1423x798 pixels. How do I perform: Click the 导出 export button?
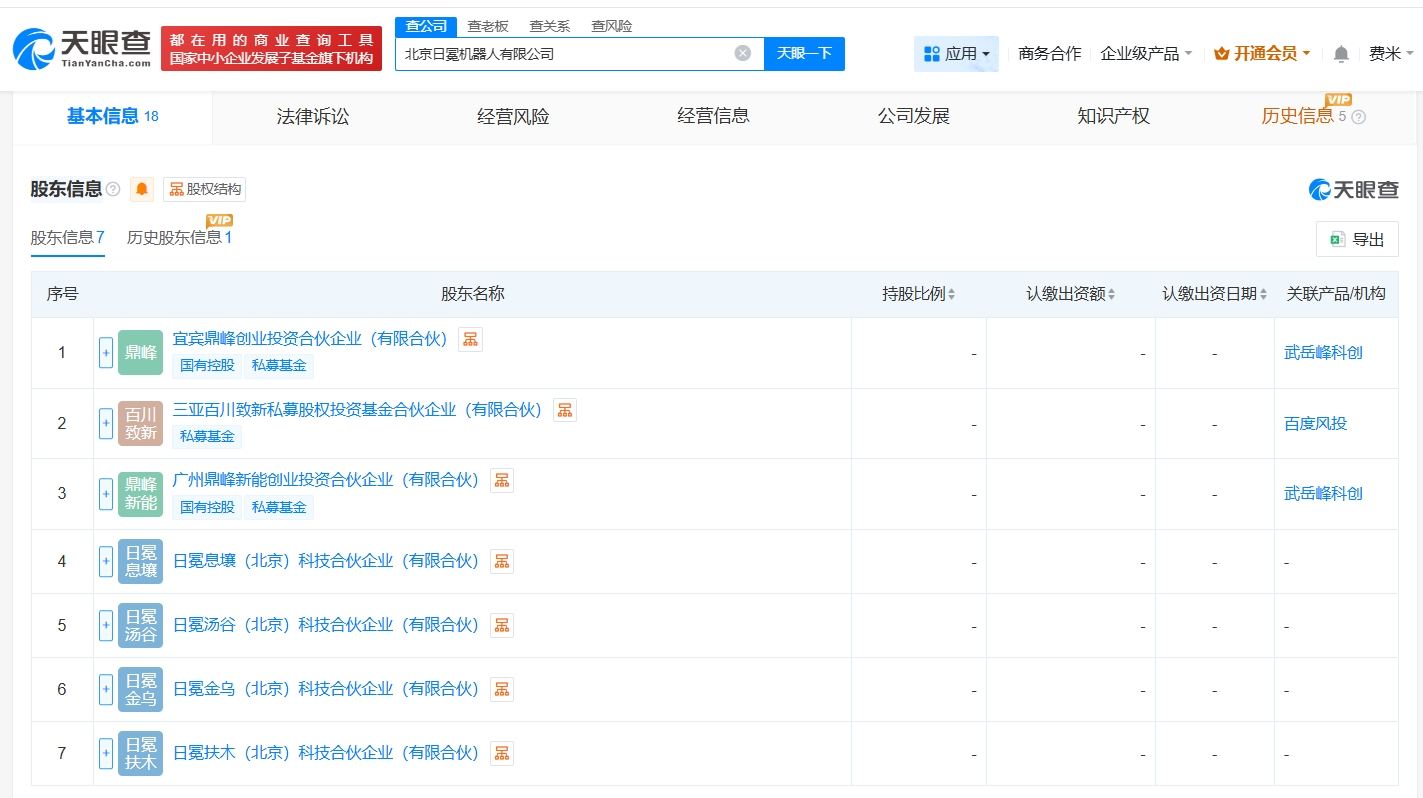(x=1357, y=239)
